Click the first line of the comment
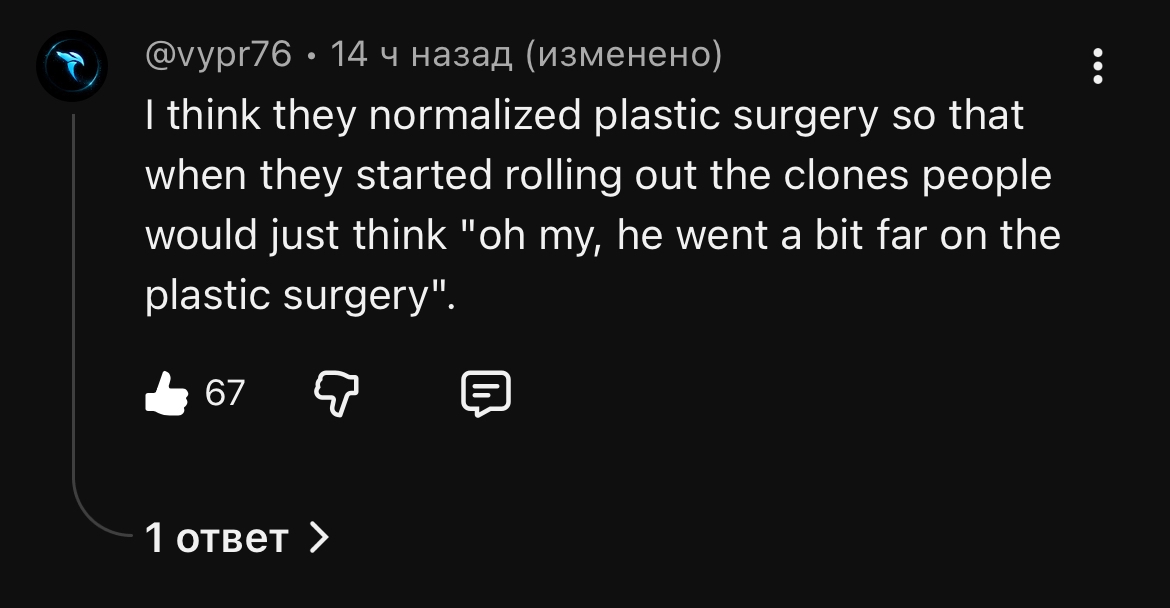Screen dimensions: 1170x608 coord(585,116)
